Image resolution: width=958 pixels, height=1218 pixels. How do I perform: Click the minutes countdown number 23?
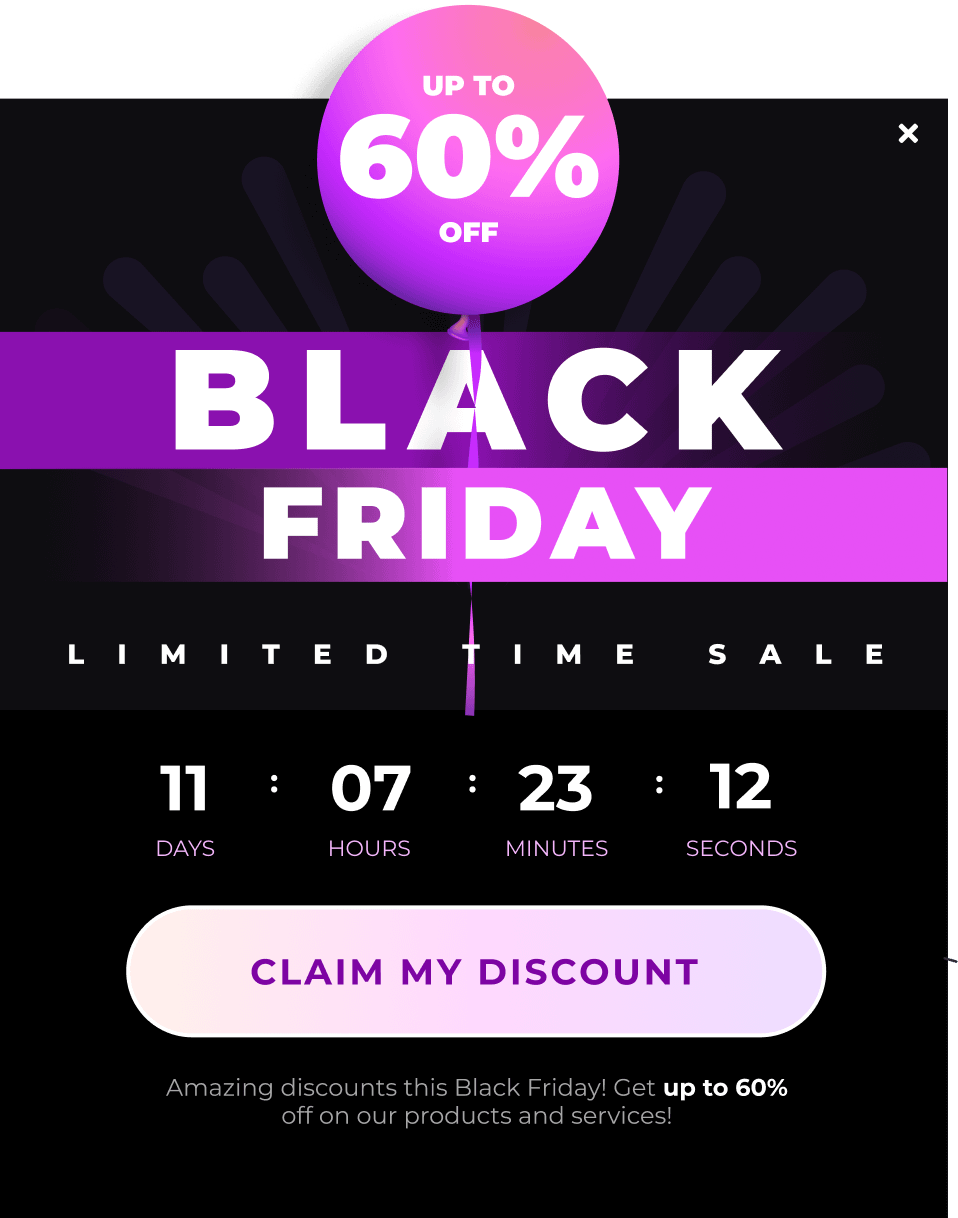[556, 789]
